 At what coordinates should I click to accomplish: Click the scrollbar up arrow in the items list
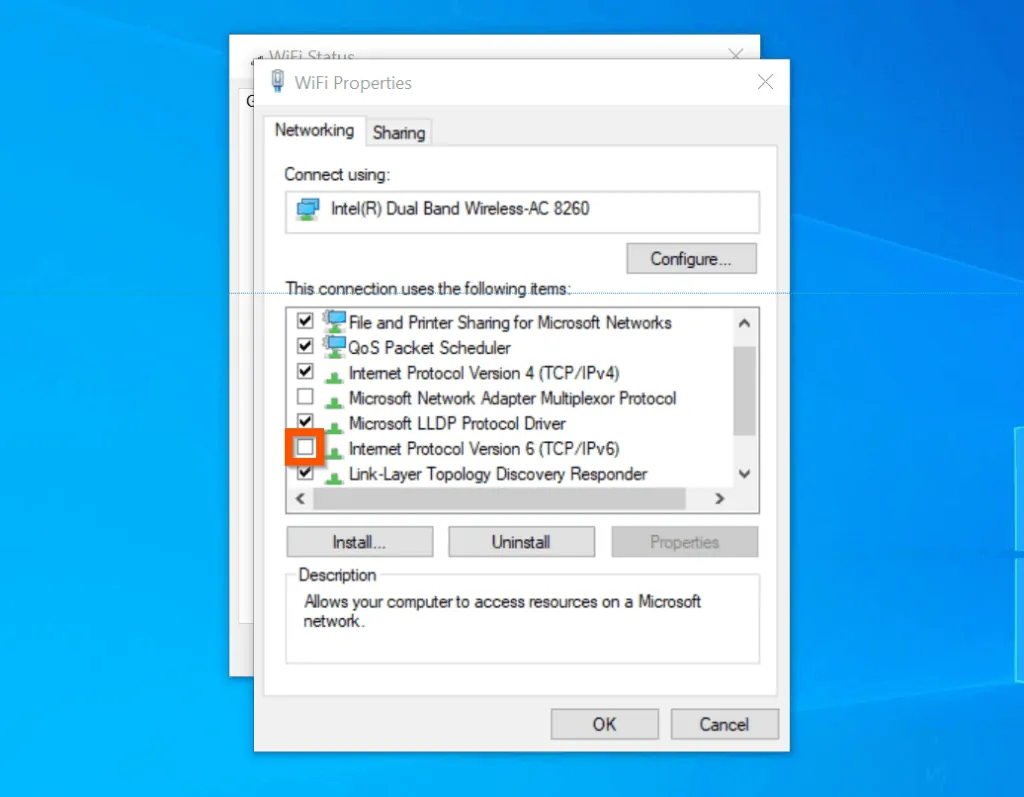tap(744, 323)
